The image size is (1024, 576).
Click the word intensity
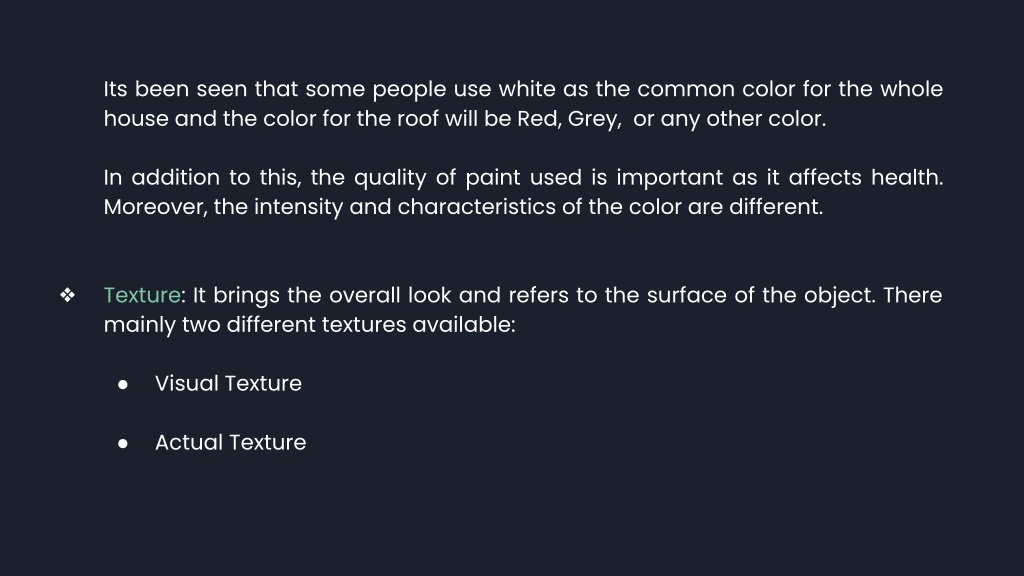(x=298, y=208)
